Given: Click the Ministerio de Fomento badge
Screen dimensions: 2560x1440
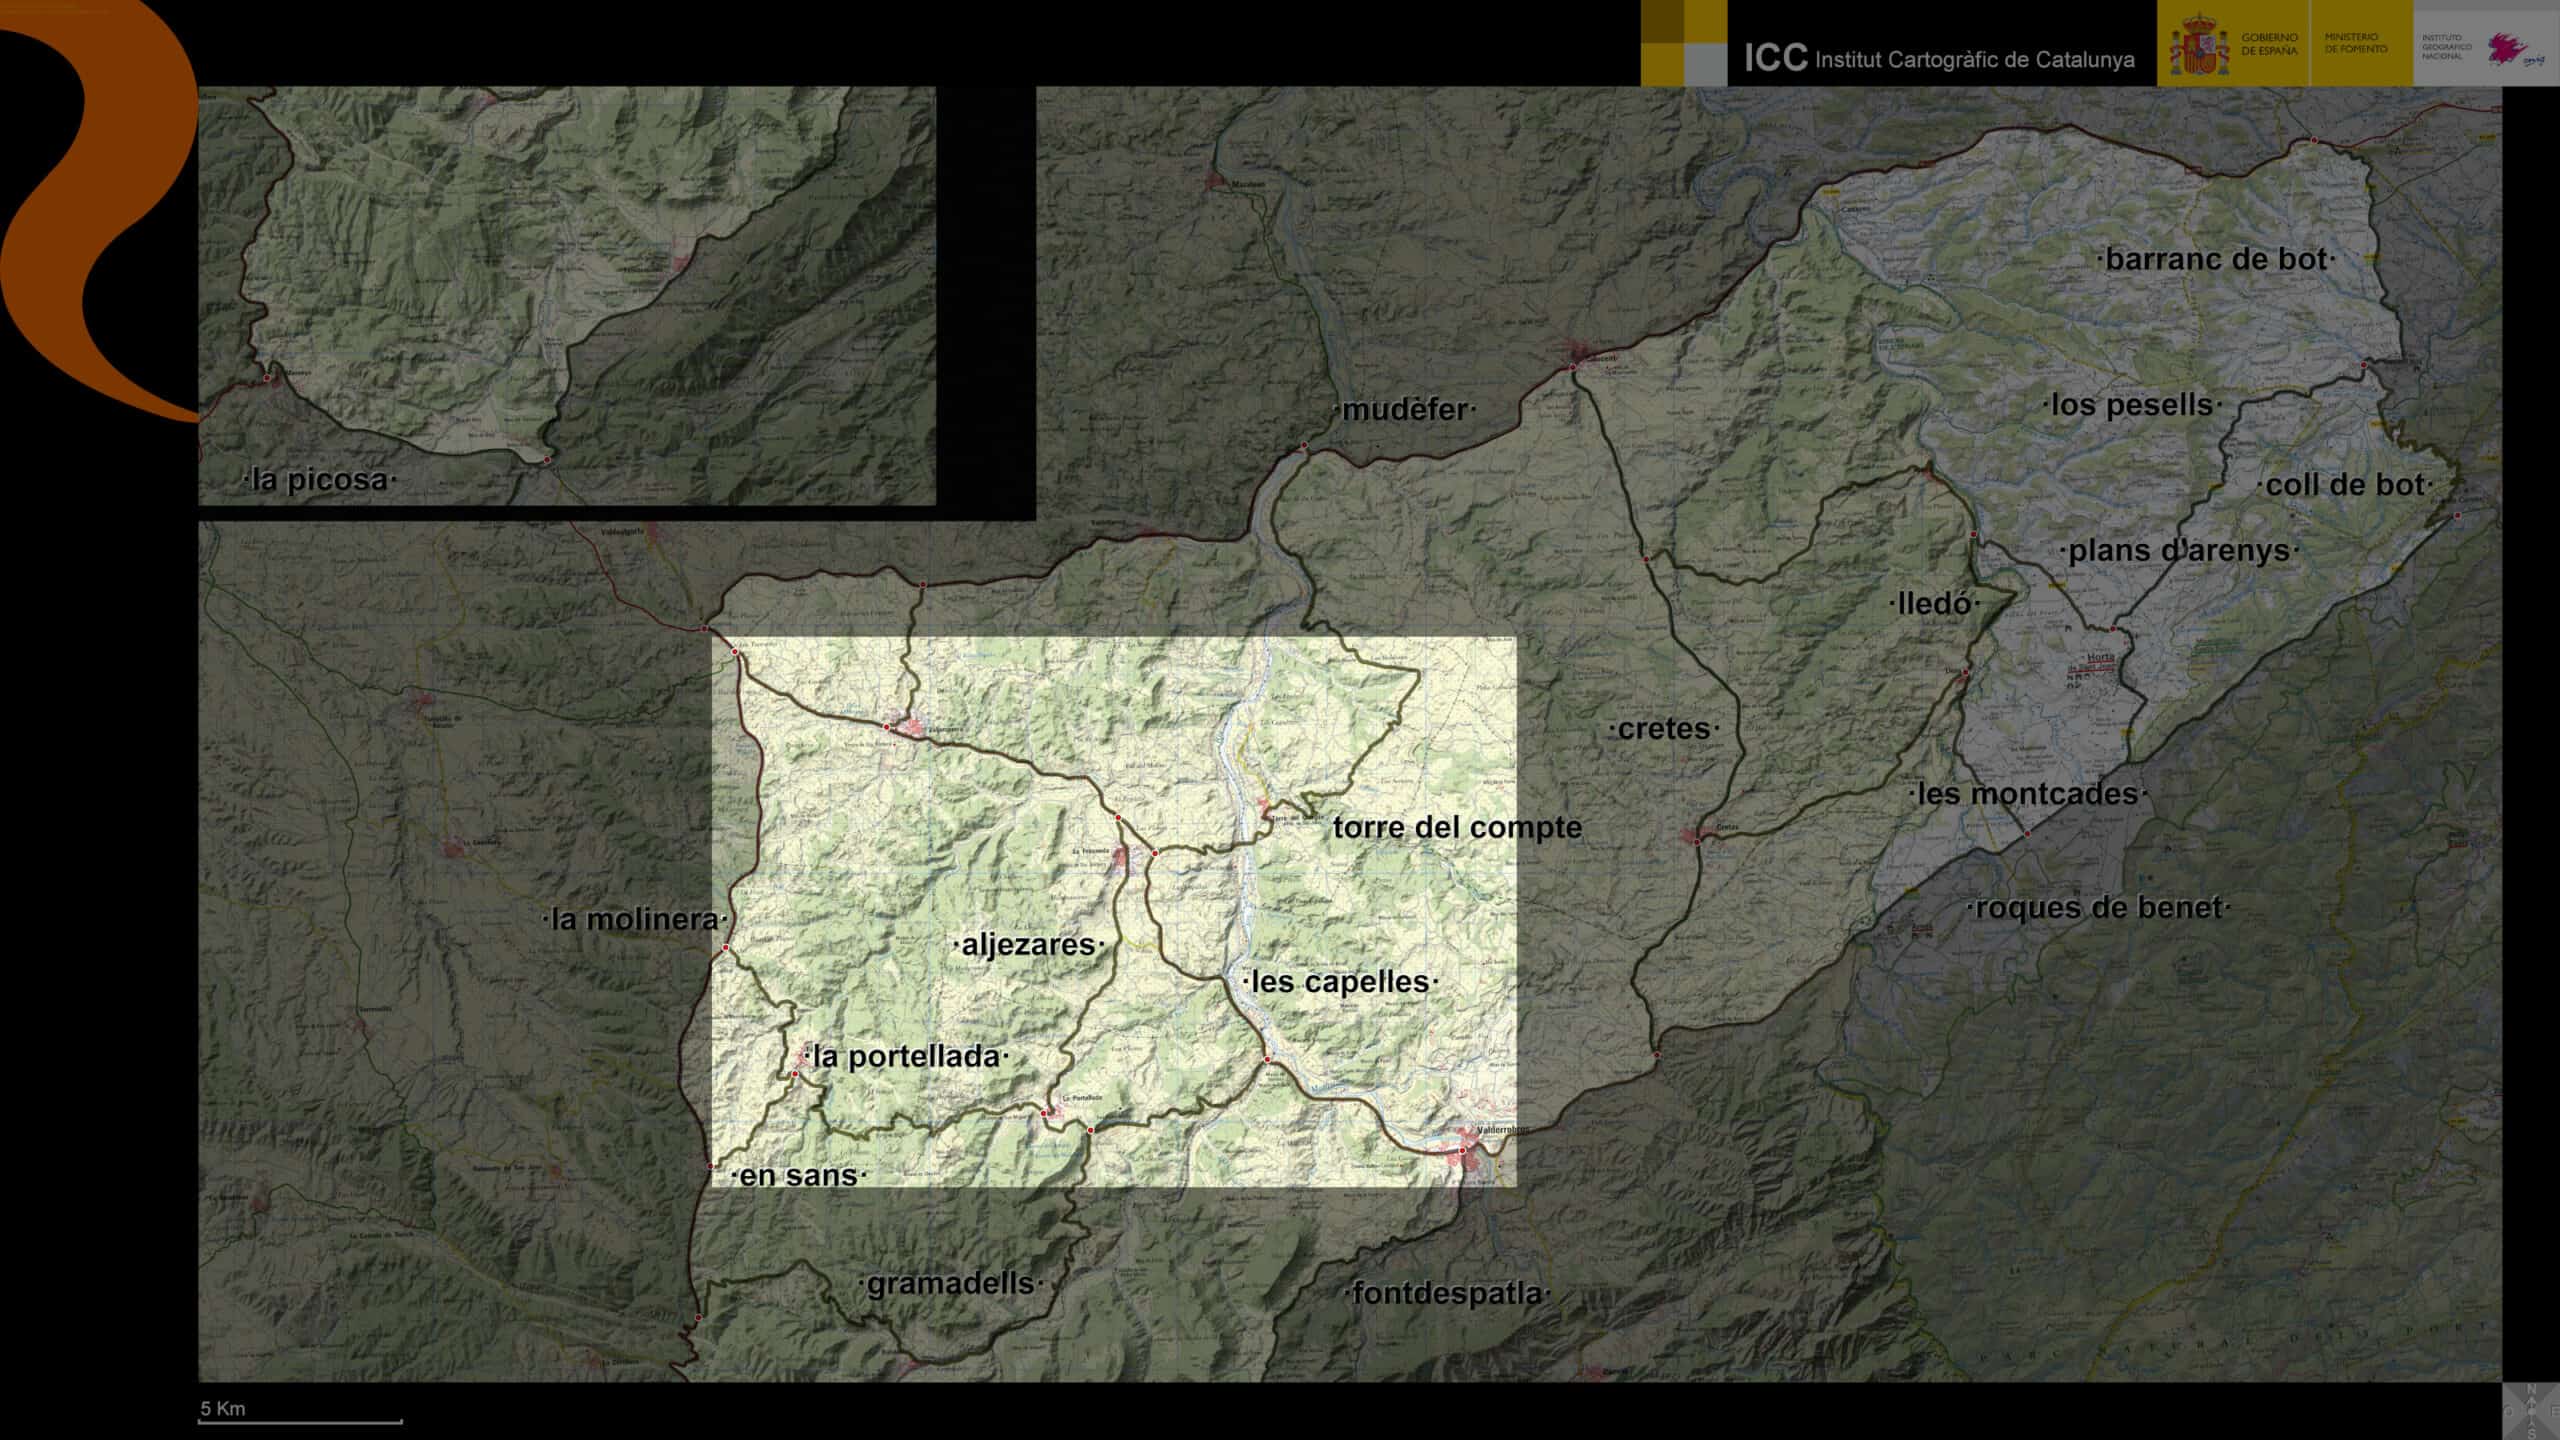Looking at the screenshot, I should pyautogui.click(x=2358, y=43).
